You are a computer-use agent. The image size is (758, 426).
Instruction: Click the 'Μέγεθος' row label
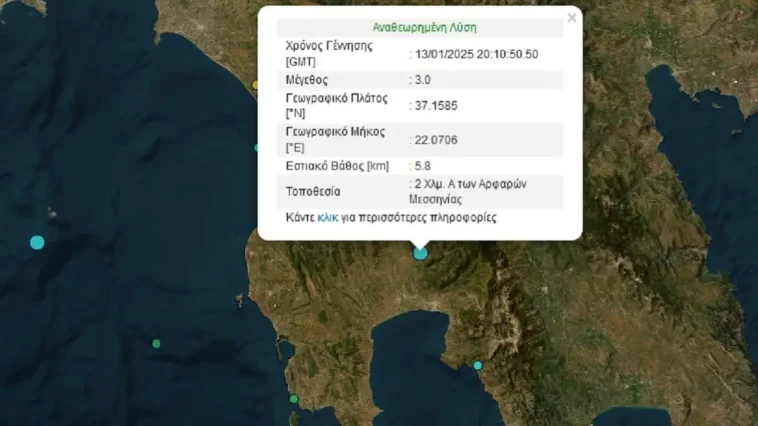(x=307, y=79)
